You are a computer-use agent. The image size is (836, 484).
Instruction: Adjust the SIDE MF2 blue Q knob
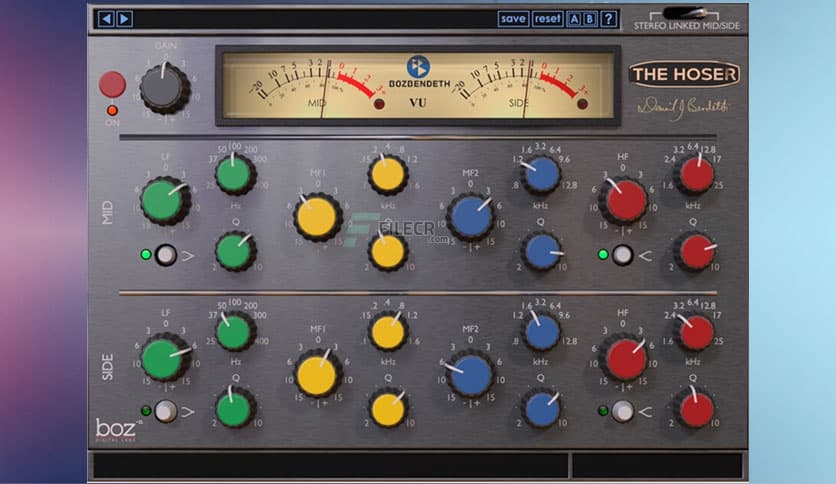coord(541,408)
